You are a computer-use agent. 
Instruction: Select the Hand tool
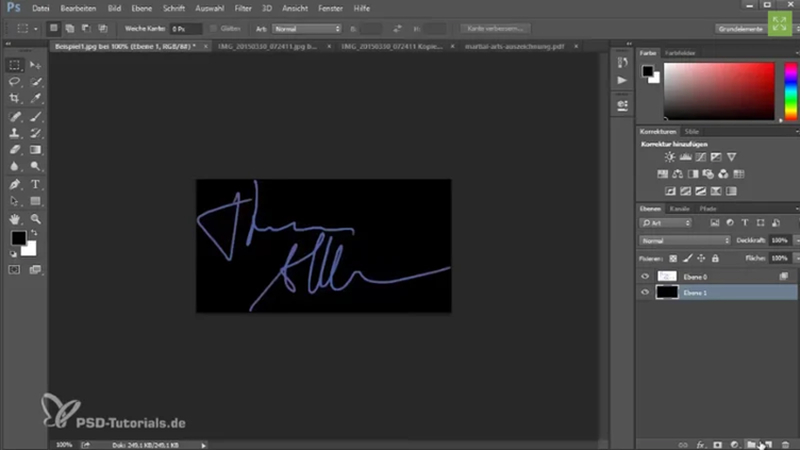pyautogui.click(x=14, y=219)
